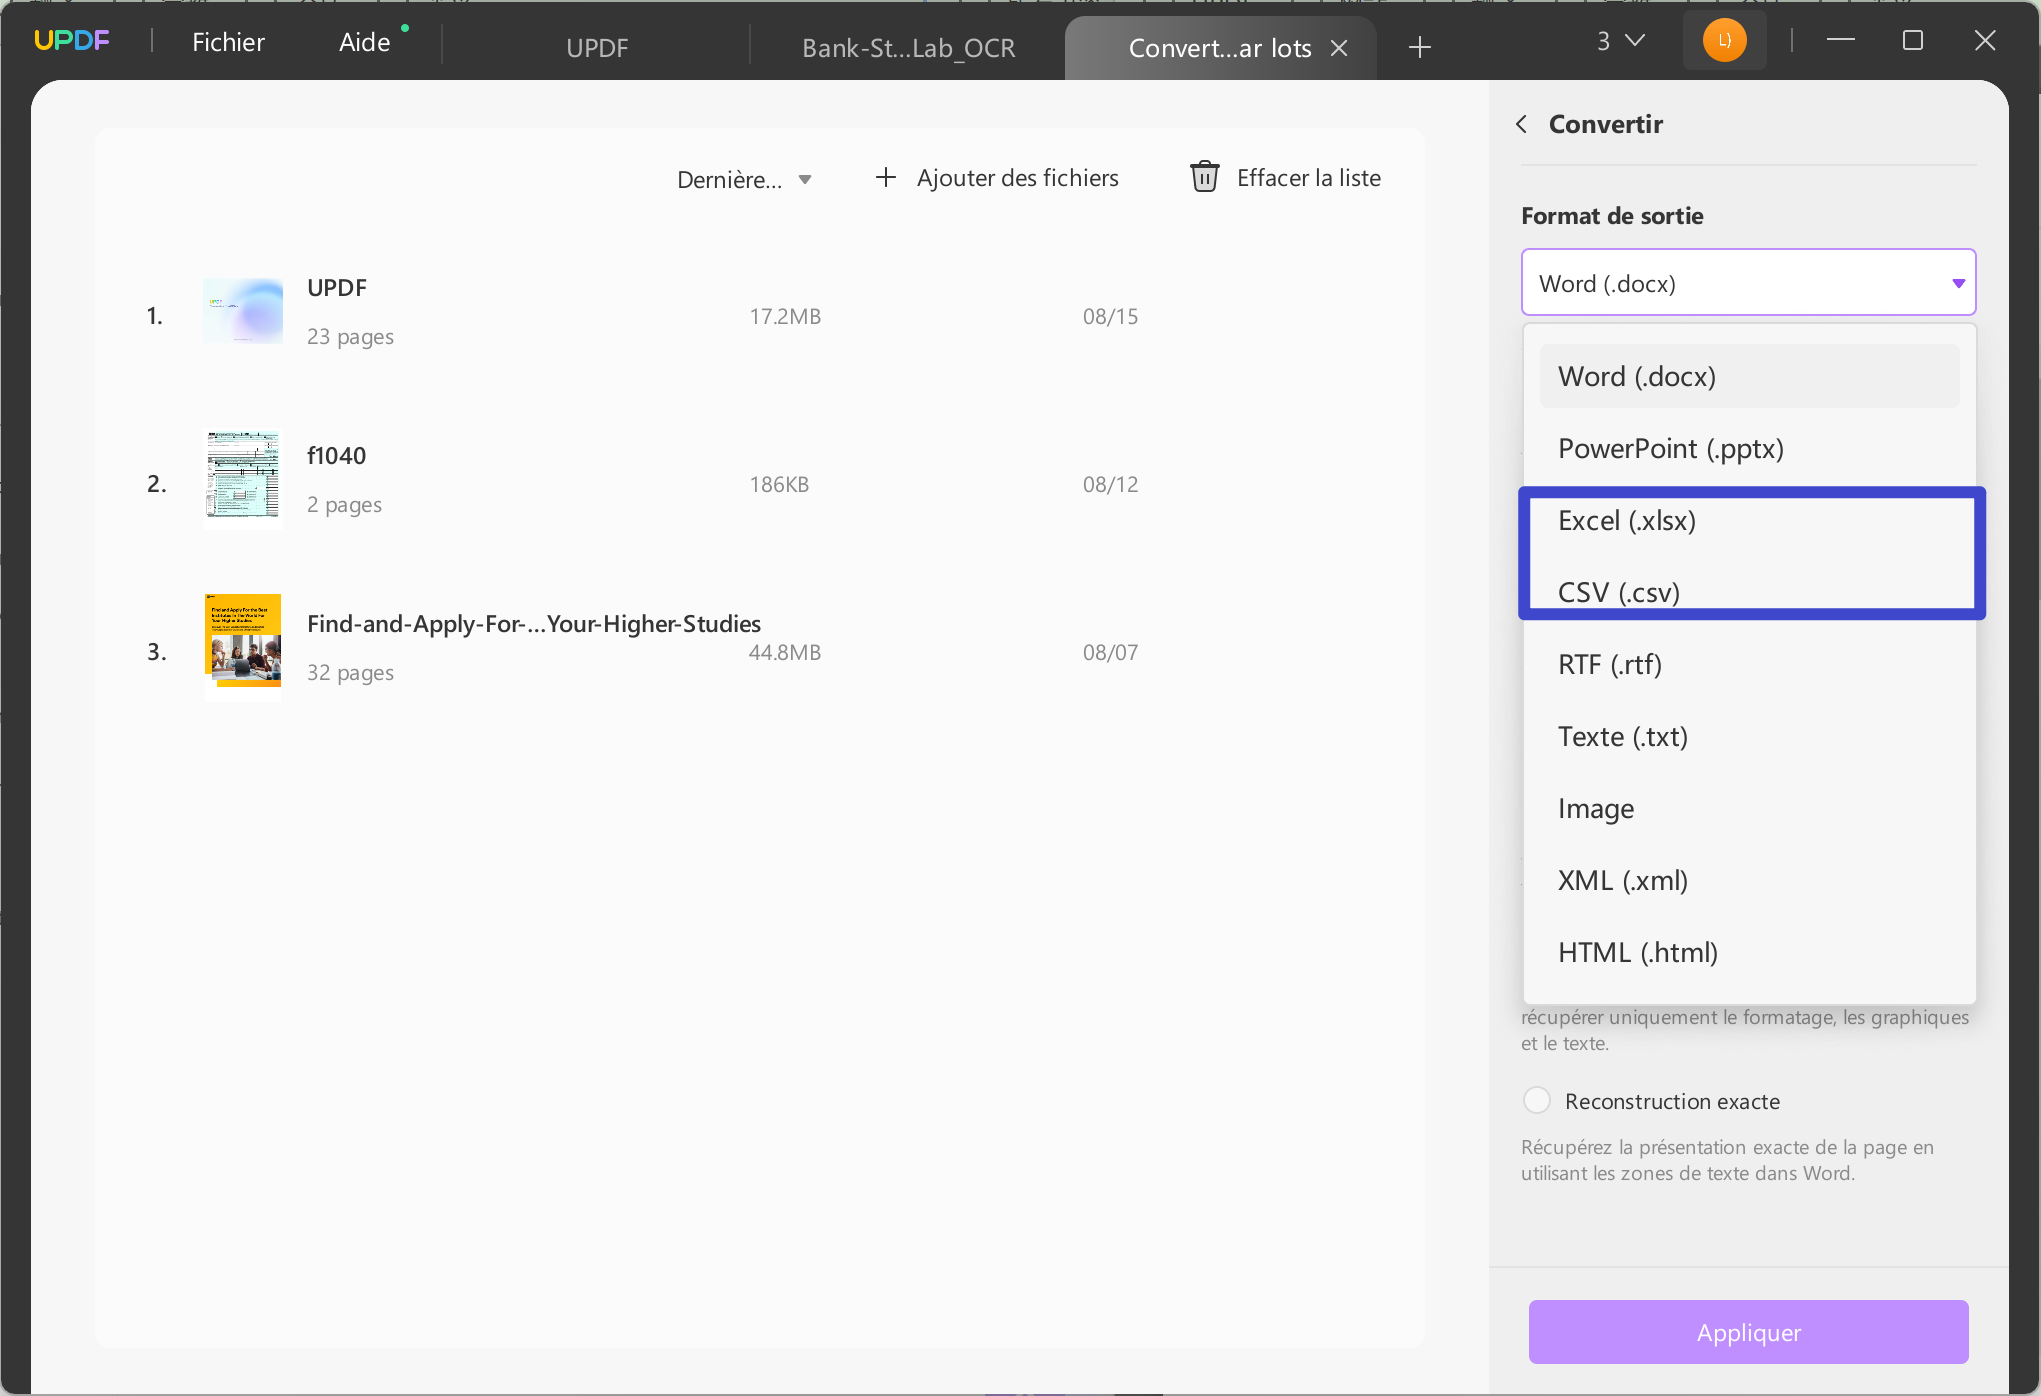Select Texte (.txt) output format
Screen dimensions: 2041x1396
[x=1749, y=737]
